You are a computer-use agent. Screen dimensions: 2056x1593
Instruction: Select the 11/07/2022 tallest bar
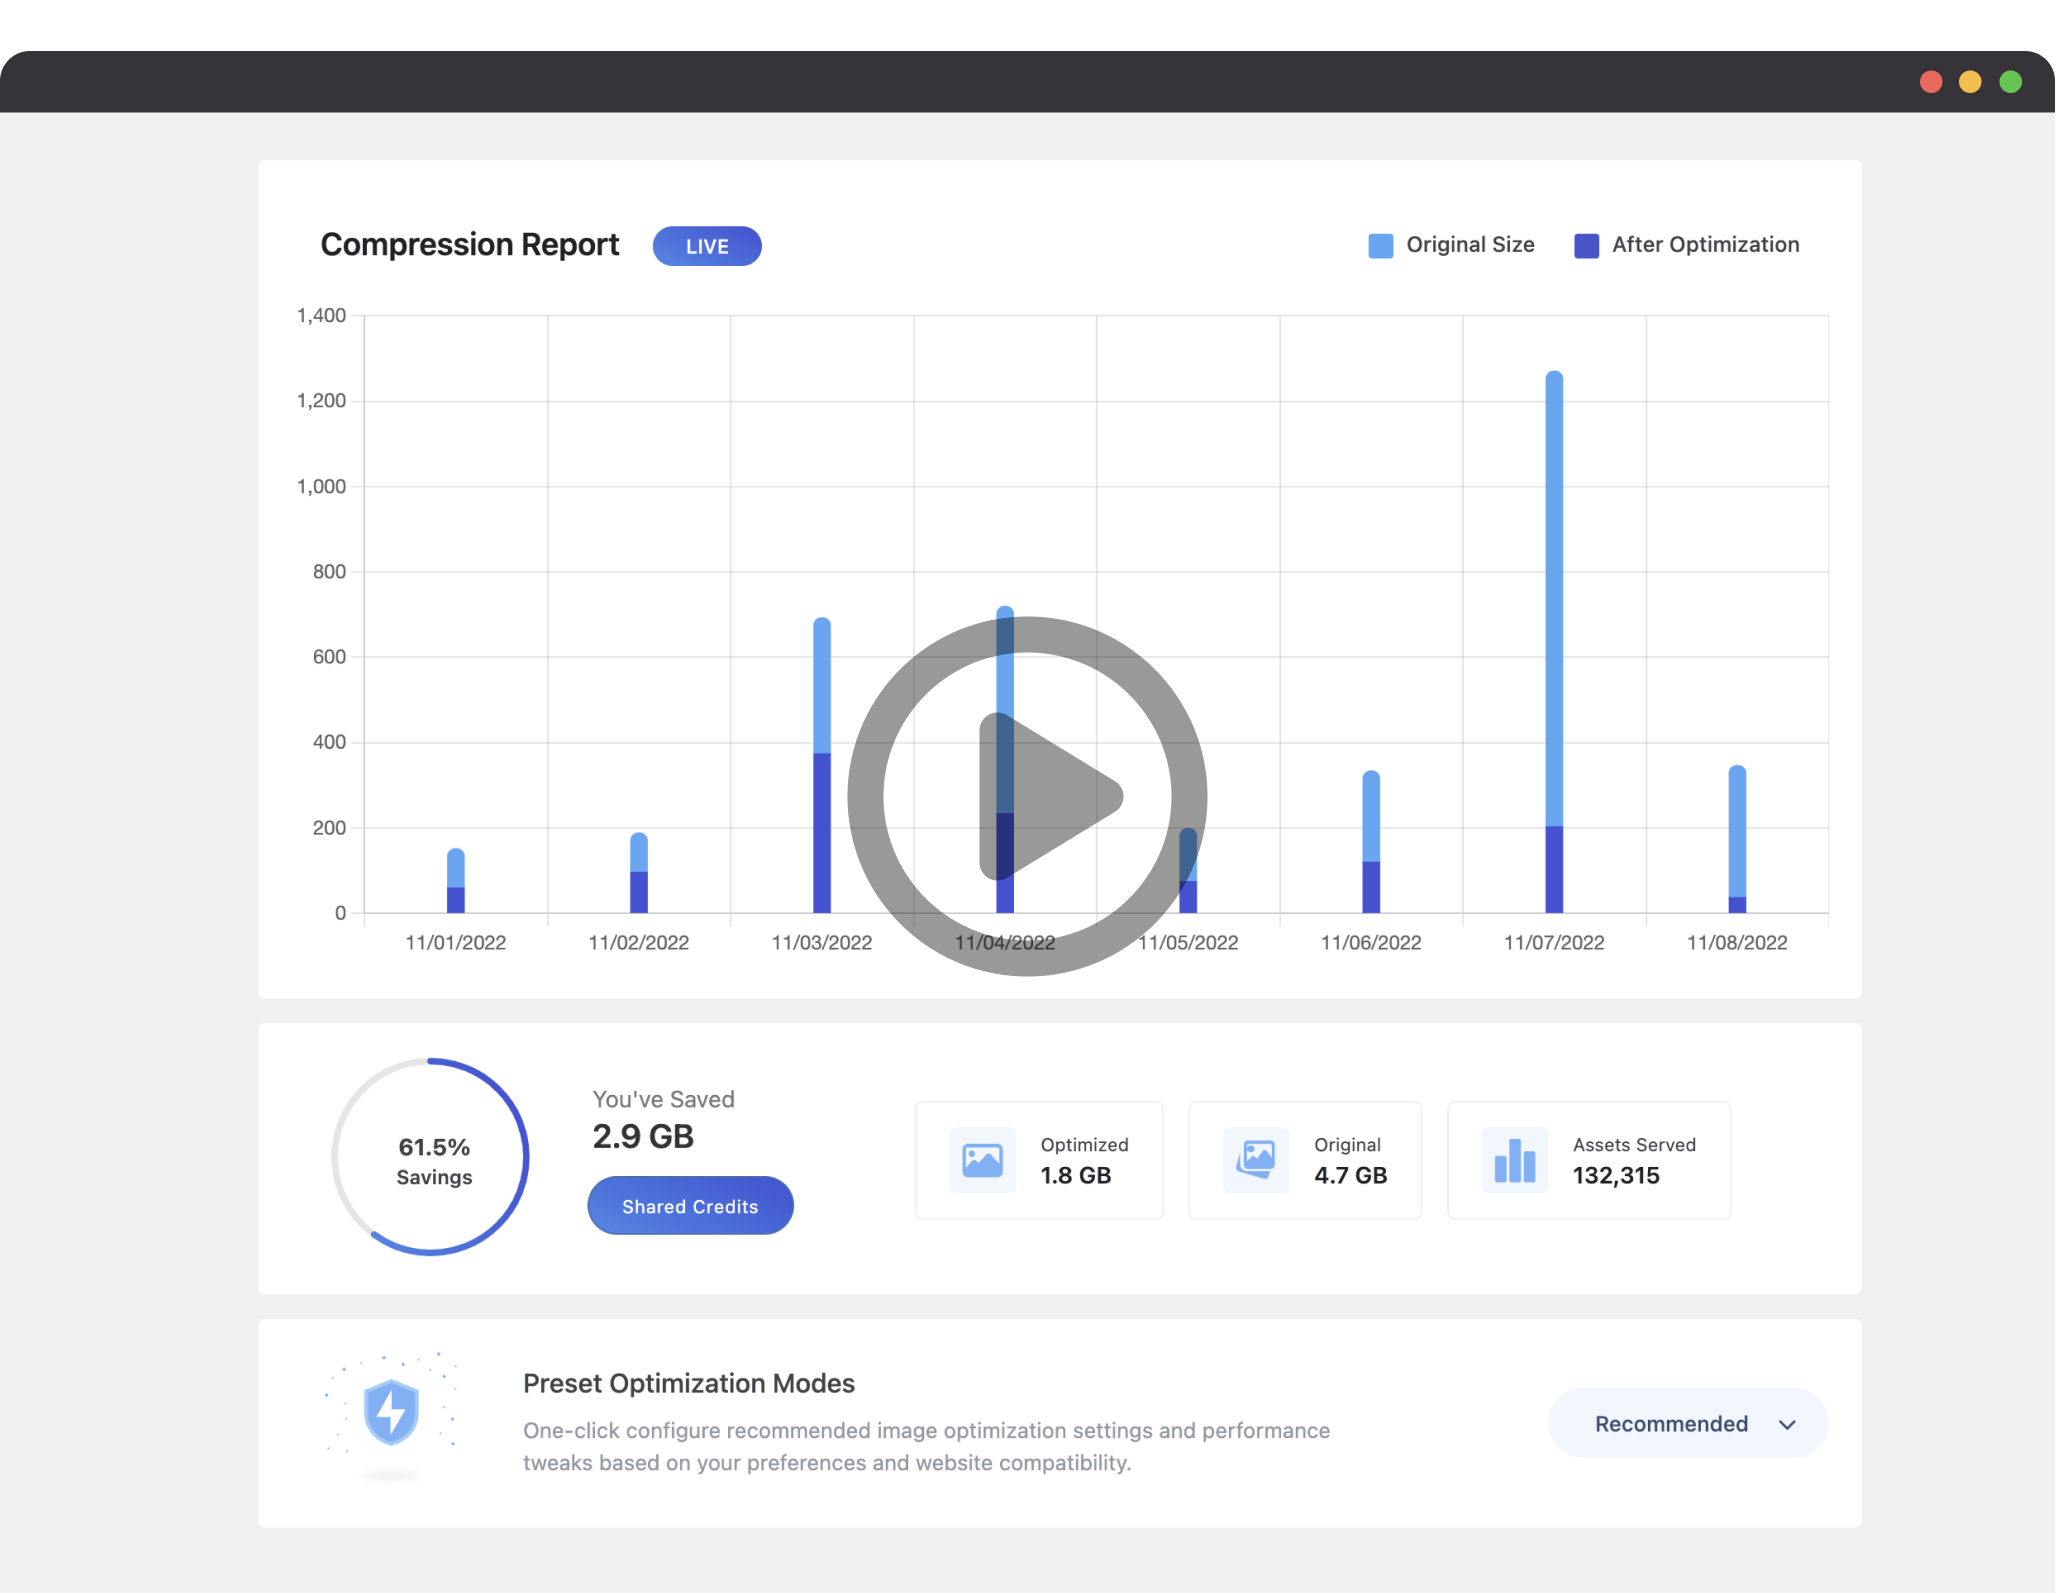pos(1554,642)
